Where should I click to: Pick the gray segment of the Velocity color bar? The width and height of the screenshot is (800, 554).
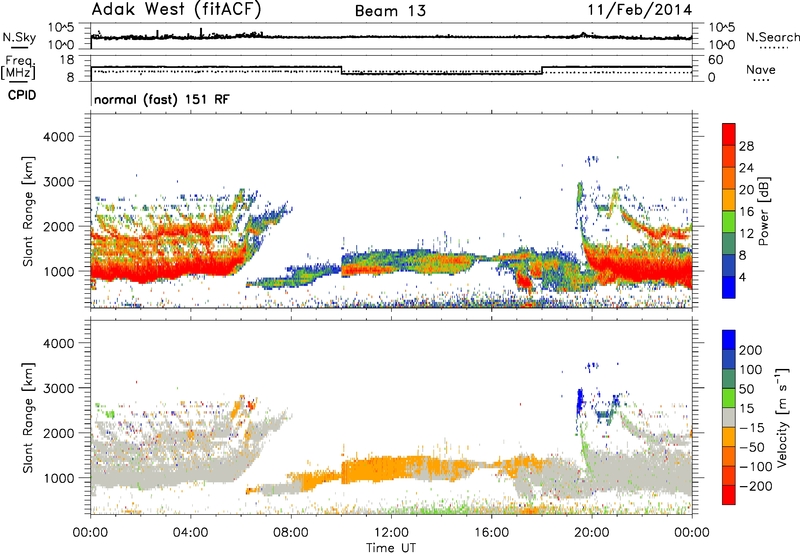point(729,418)
